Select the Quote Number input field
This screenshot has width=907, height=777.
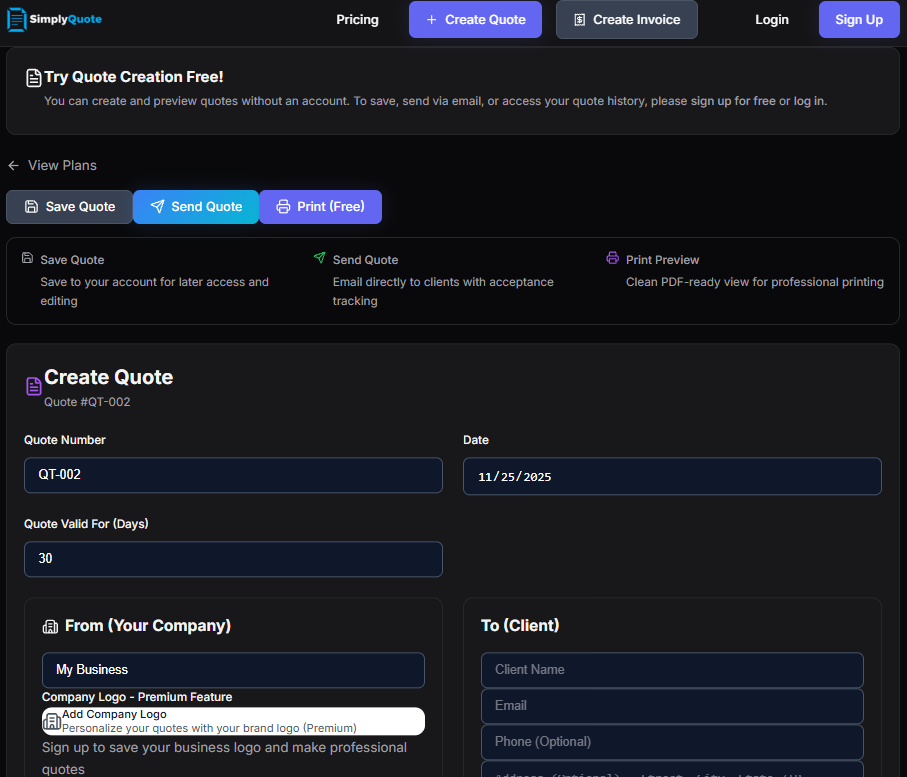[232, 475]
